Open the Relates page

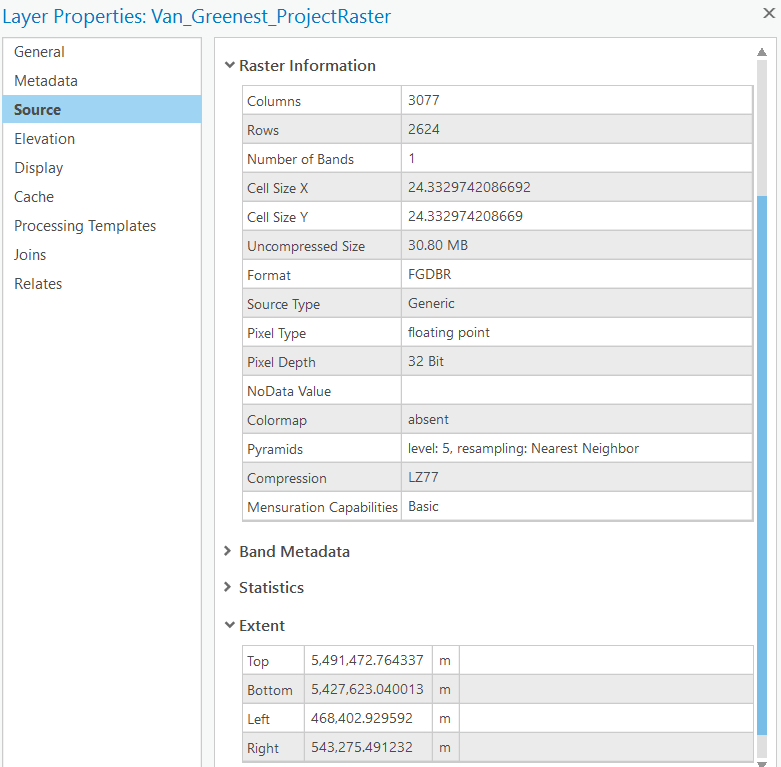(x=38, y=284)
